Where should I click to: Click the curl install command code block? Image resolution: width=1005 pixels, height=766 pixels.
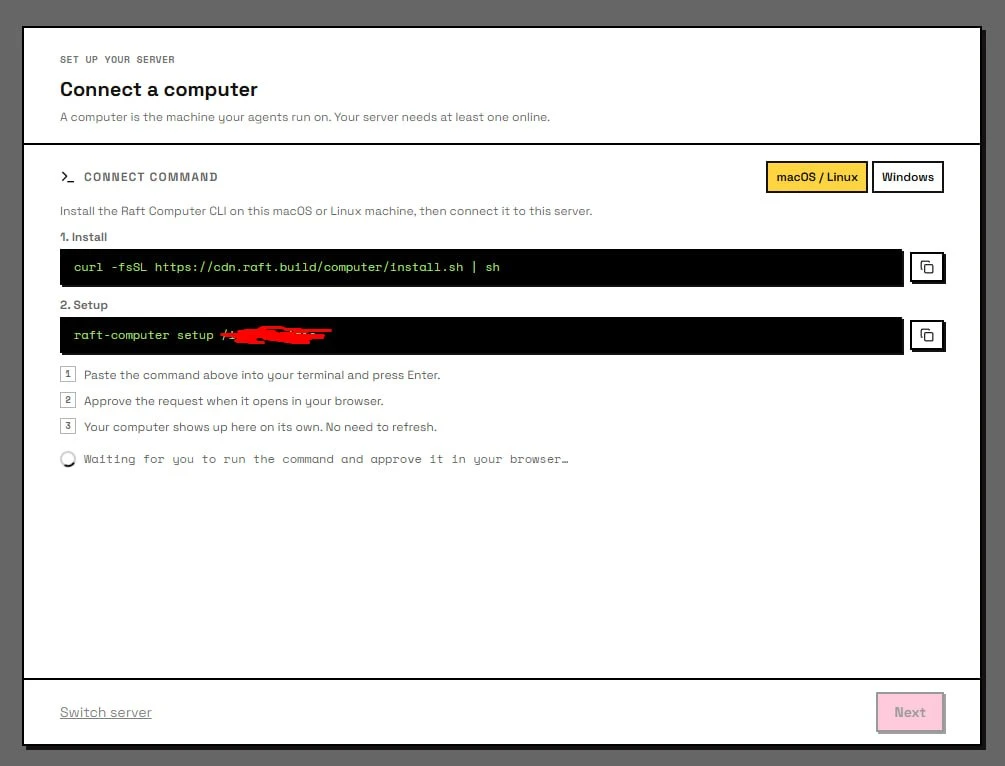[481, 267]
